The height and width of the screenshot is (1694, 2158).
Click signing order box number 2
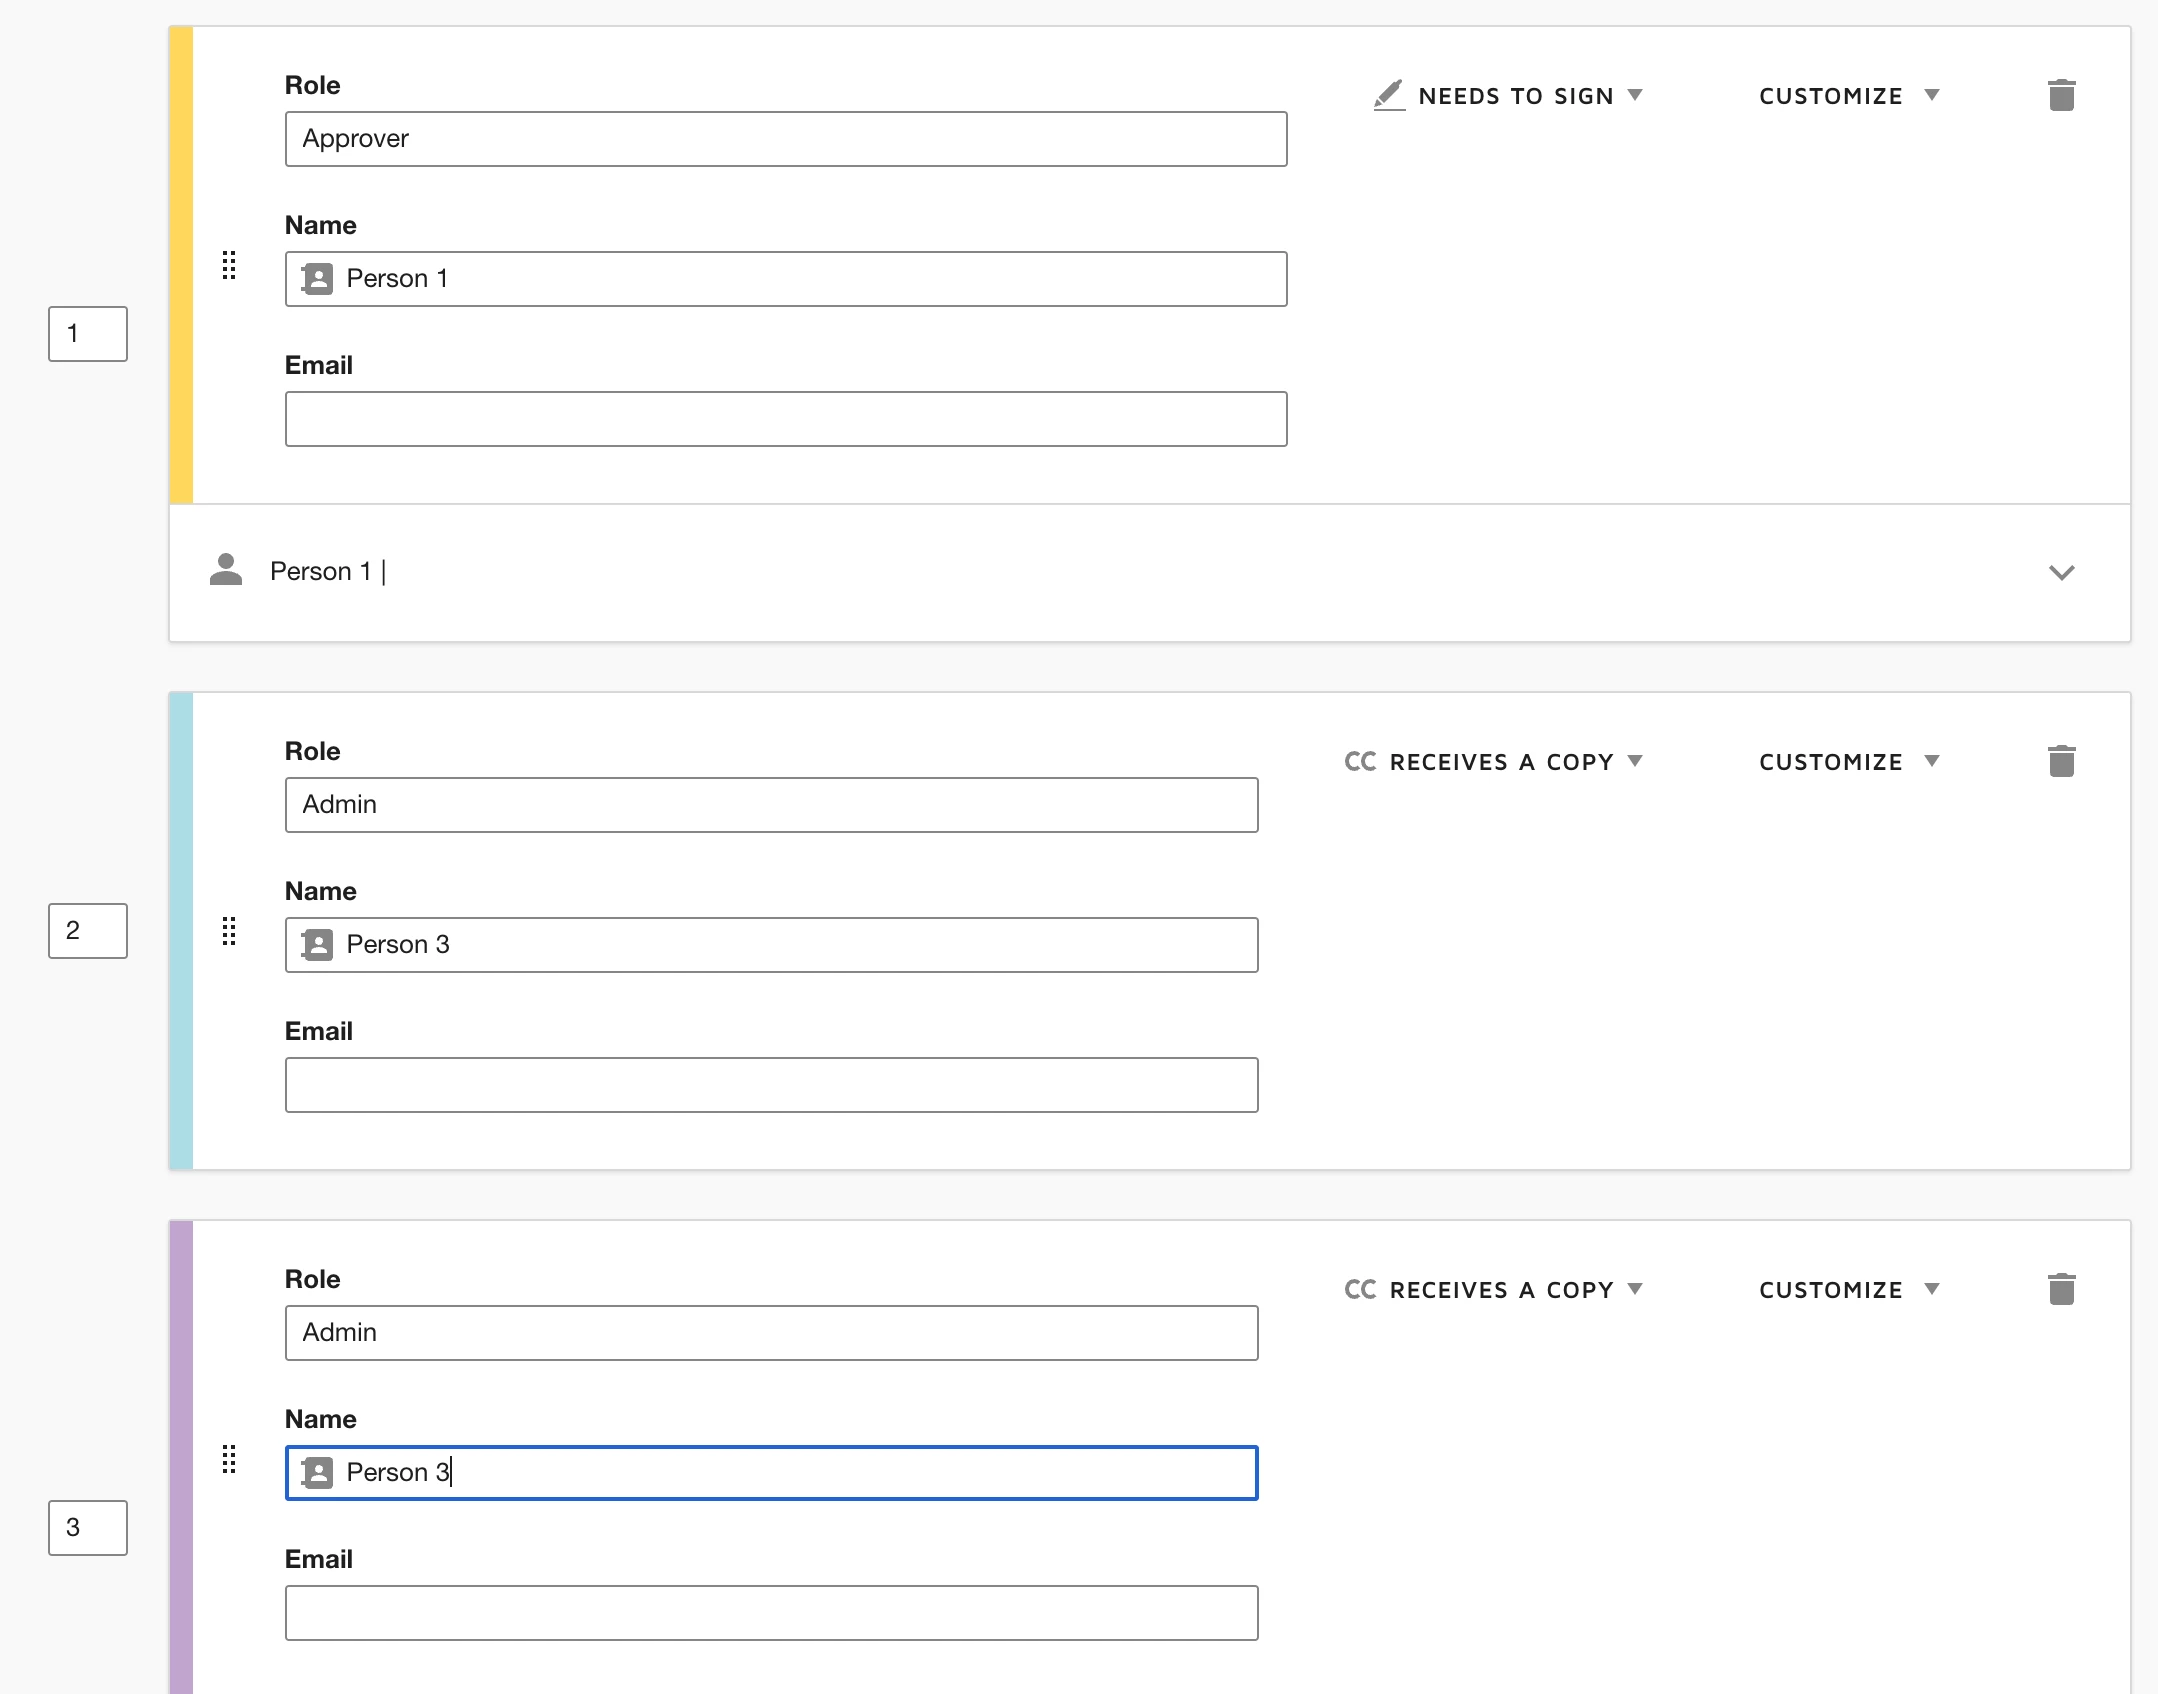click(88, 931)
